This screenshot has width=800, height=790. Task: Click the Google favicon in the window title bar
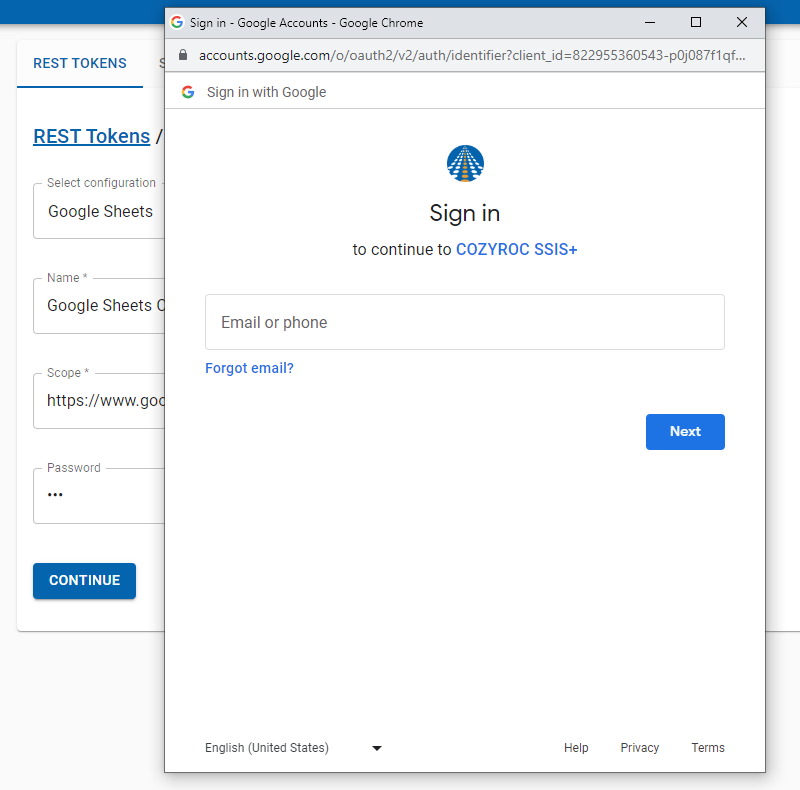click(x=177, y=22)
